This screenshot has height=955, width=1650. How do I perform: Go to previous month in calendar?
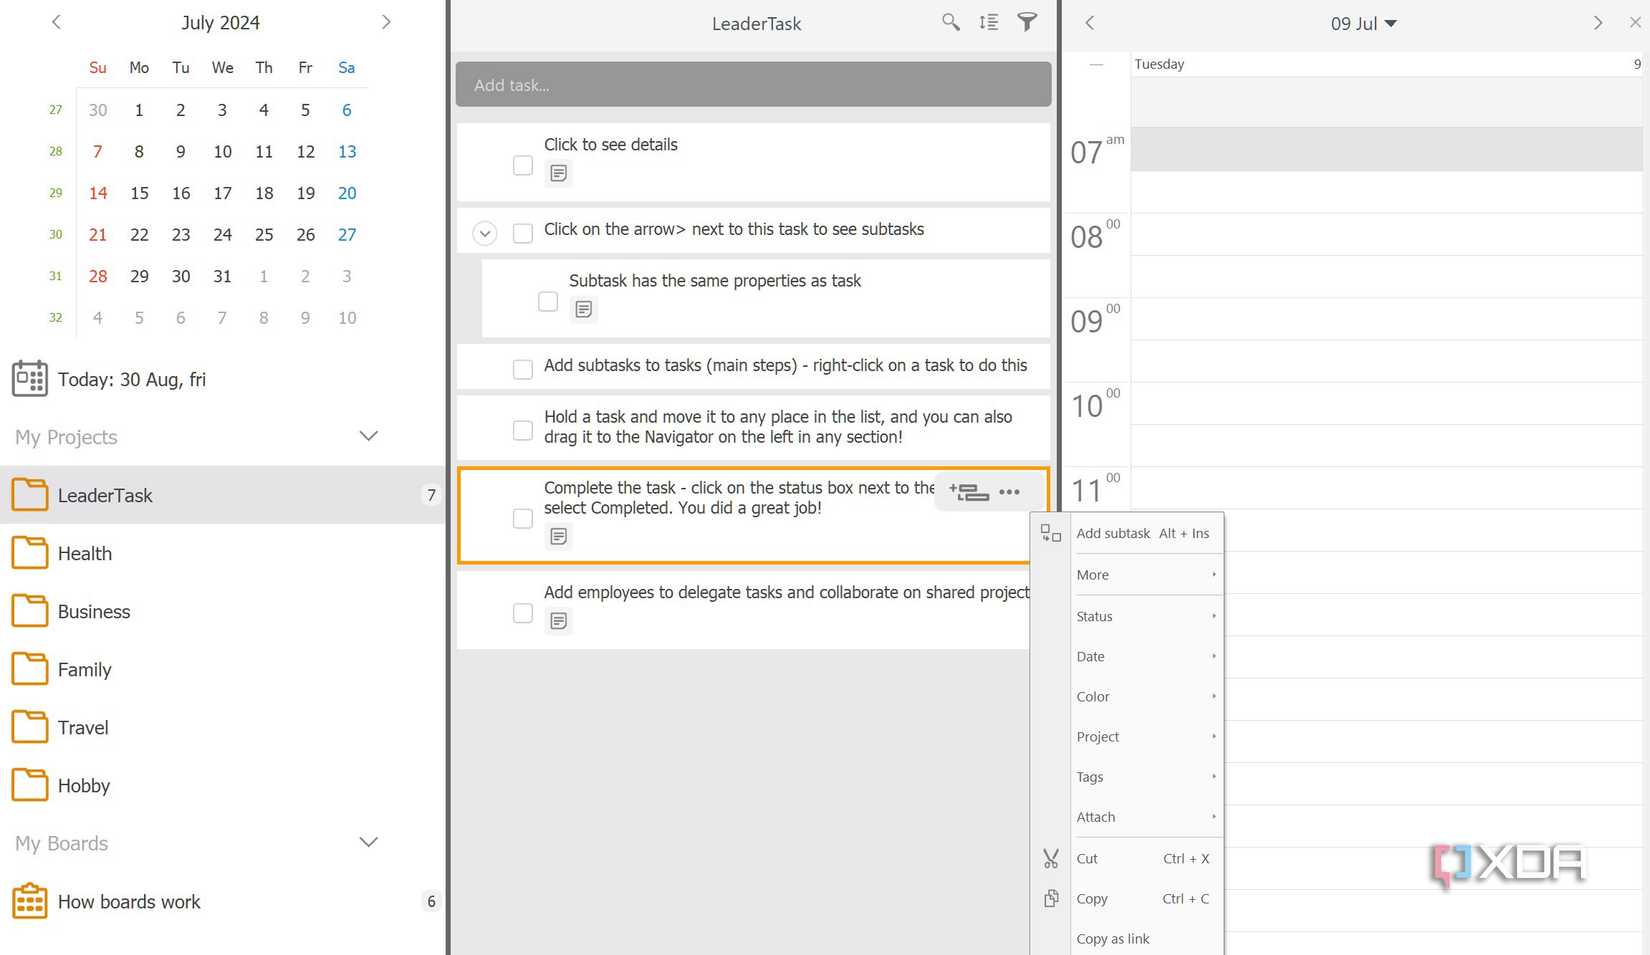(56, 22)
